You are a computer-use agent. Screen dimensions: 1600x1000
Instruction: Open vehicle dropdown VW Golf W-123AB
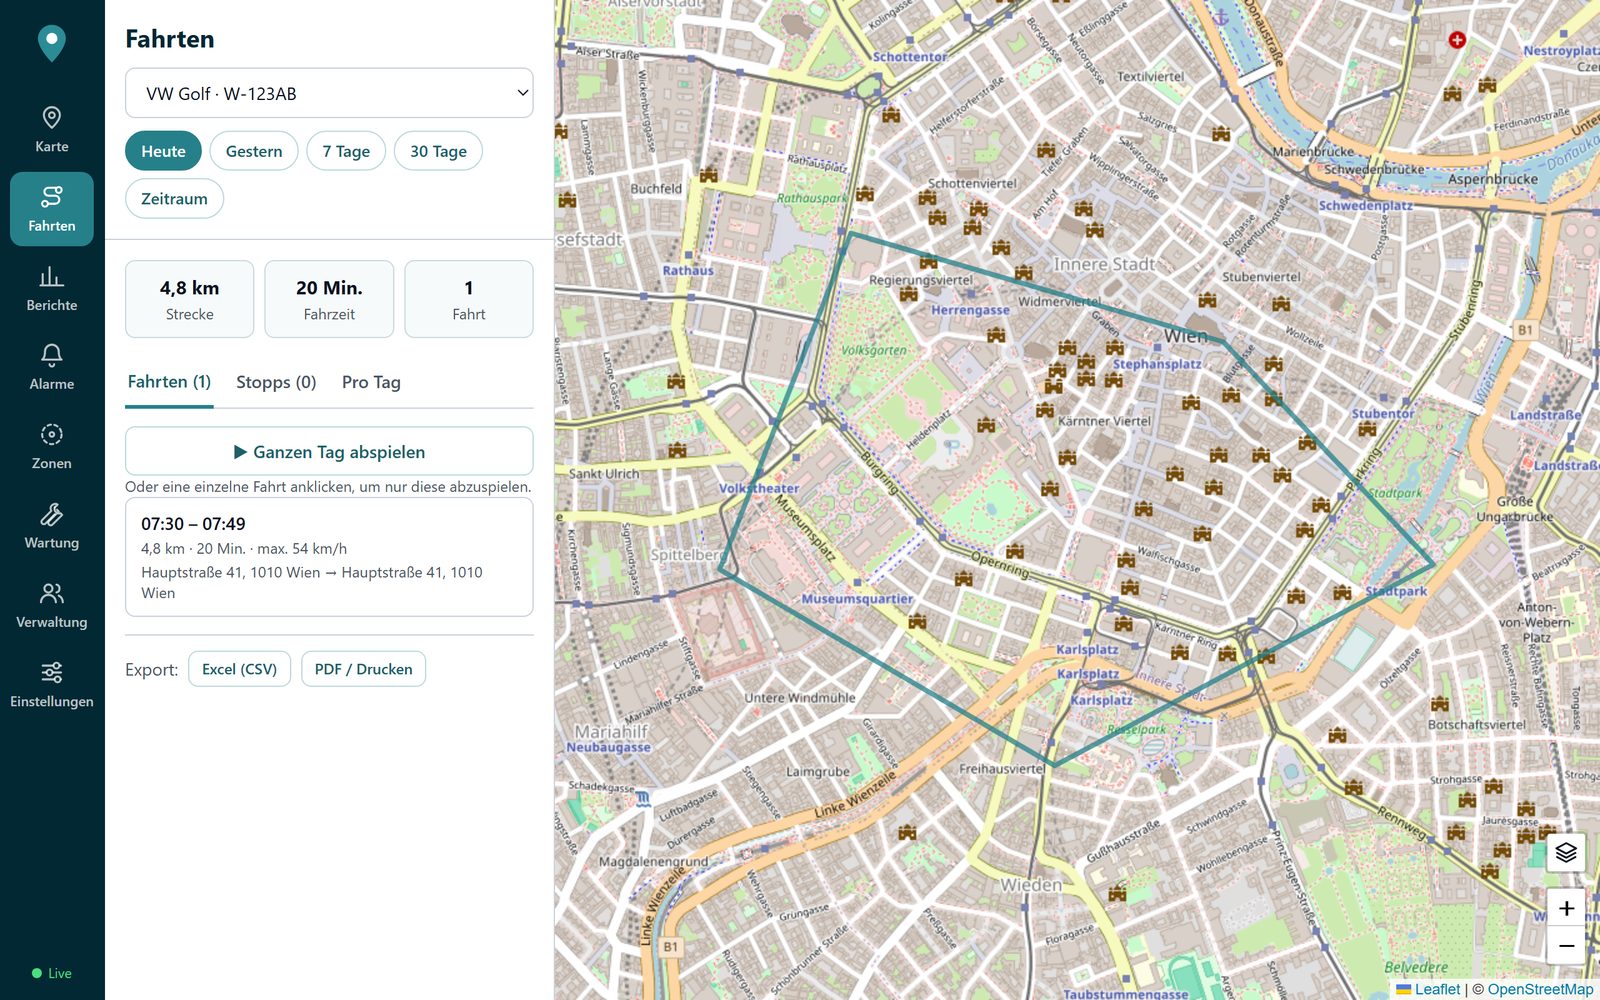click(329, 93)
